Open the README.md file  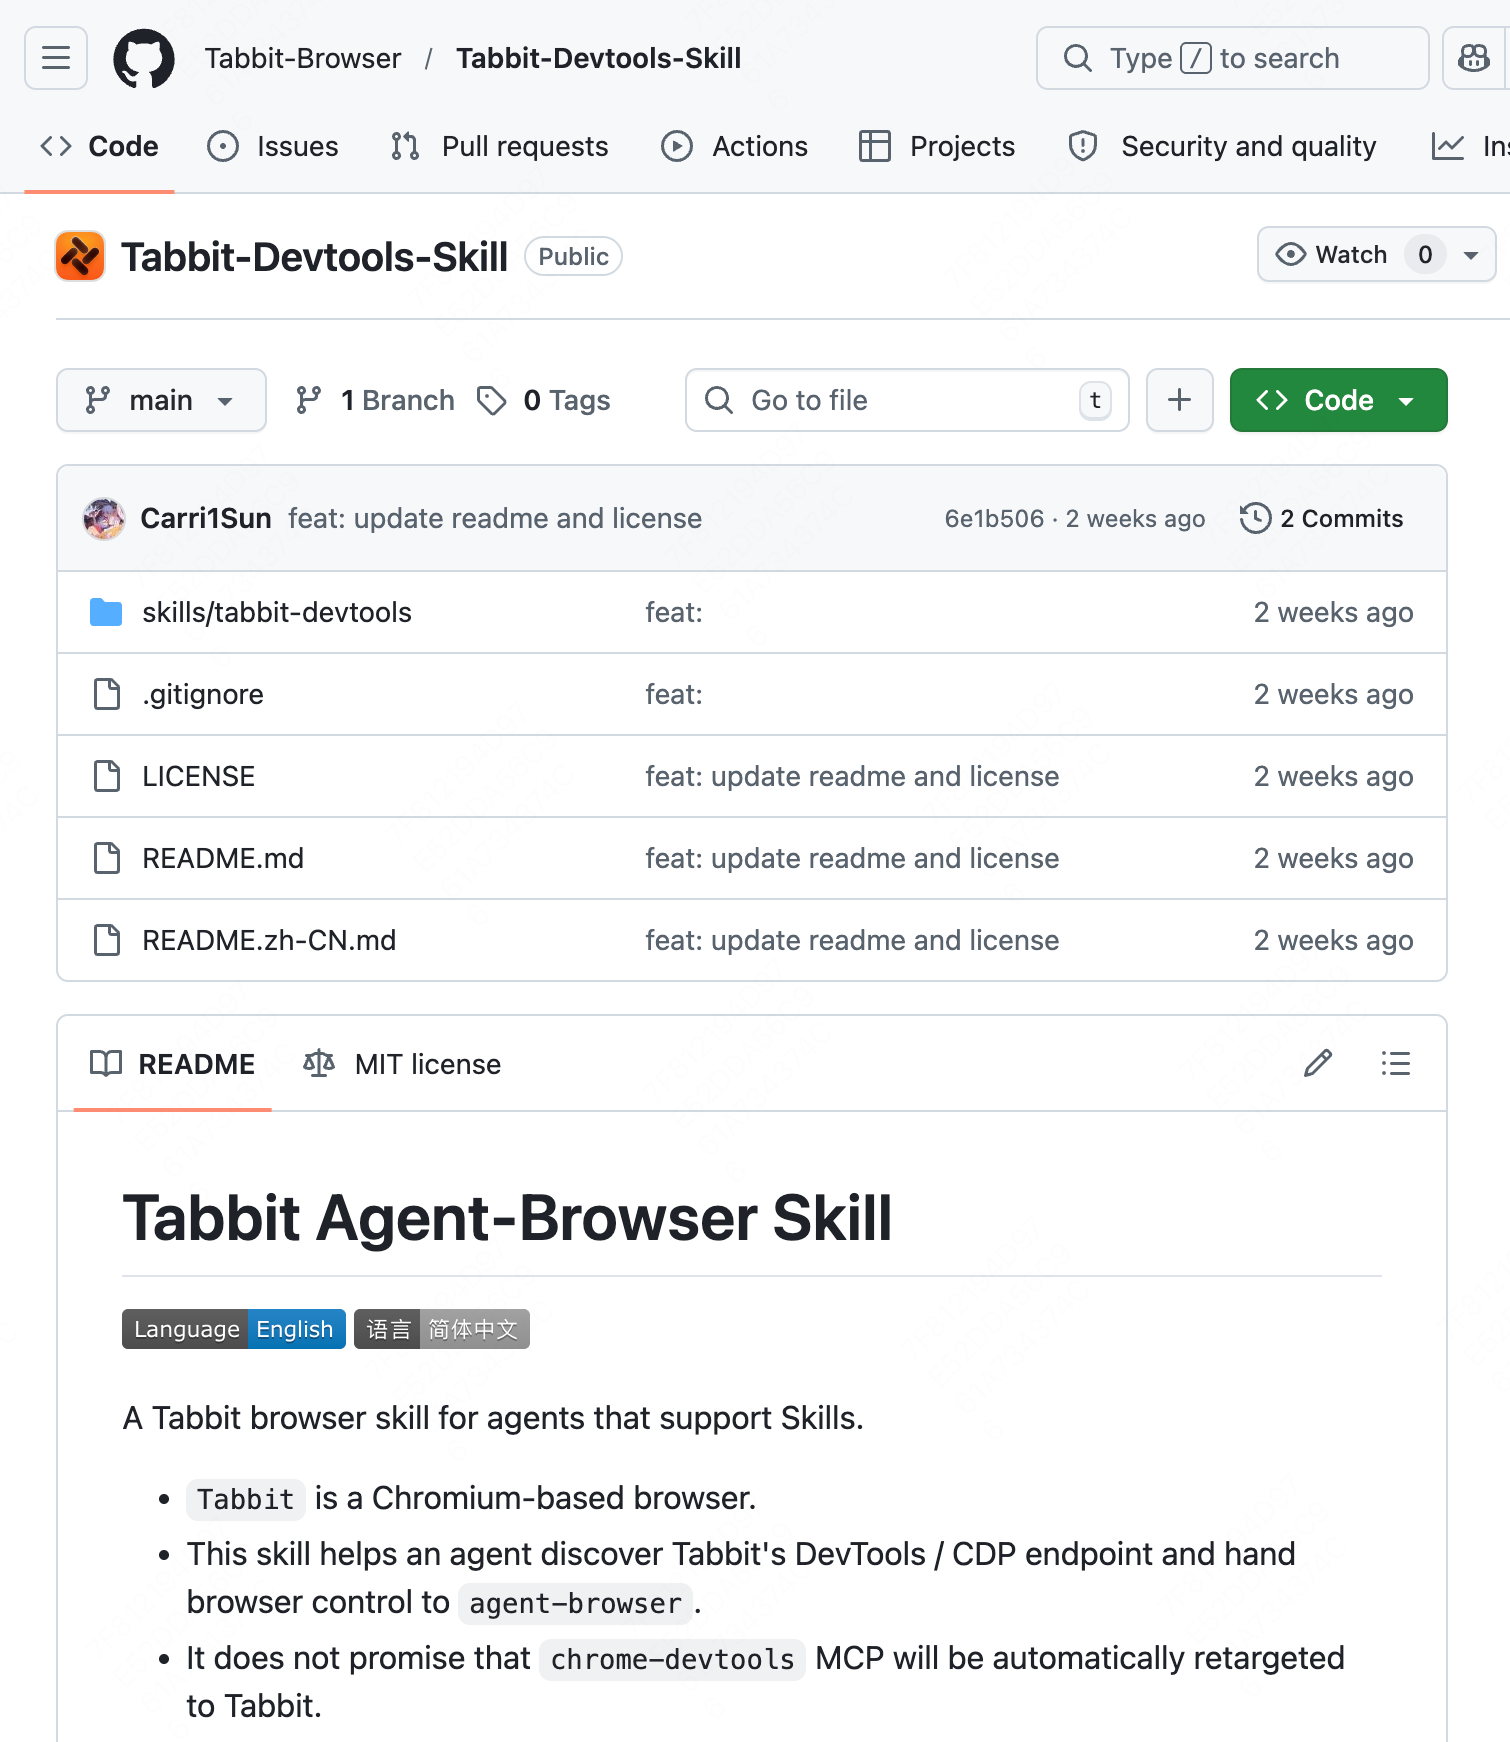[x=223, y=858]
